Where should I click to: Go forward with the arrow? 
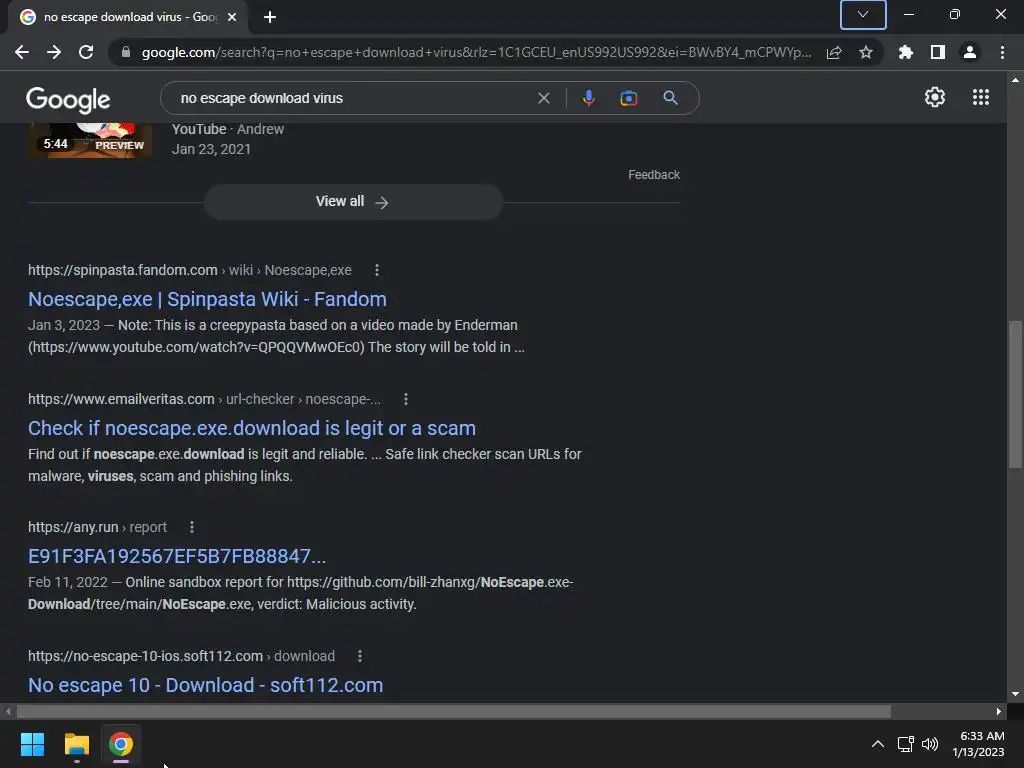point(54,52)
